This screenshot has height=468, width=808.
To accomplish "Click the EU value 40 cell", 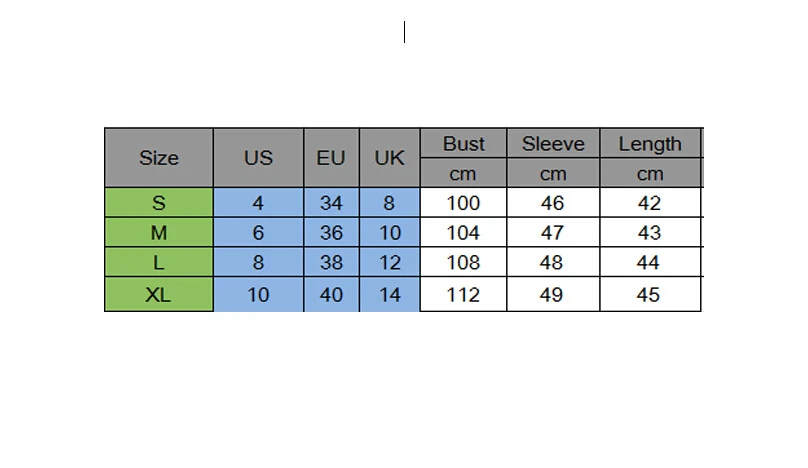I will pos(331,294).
